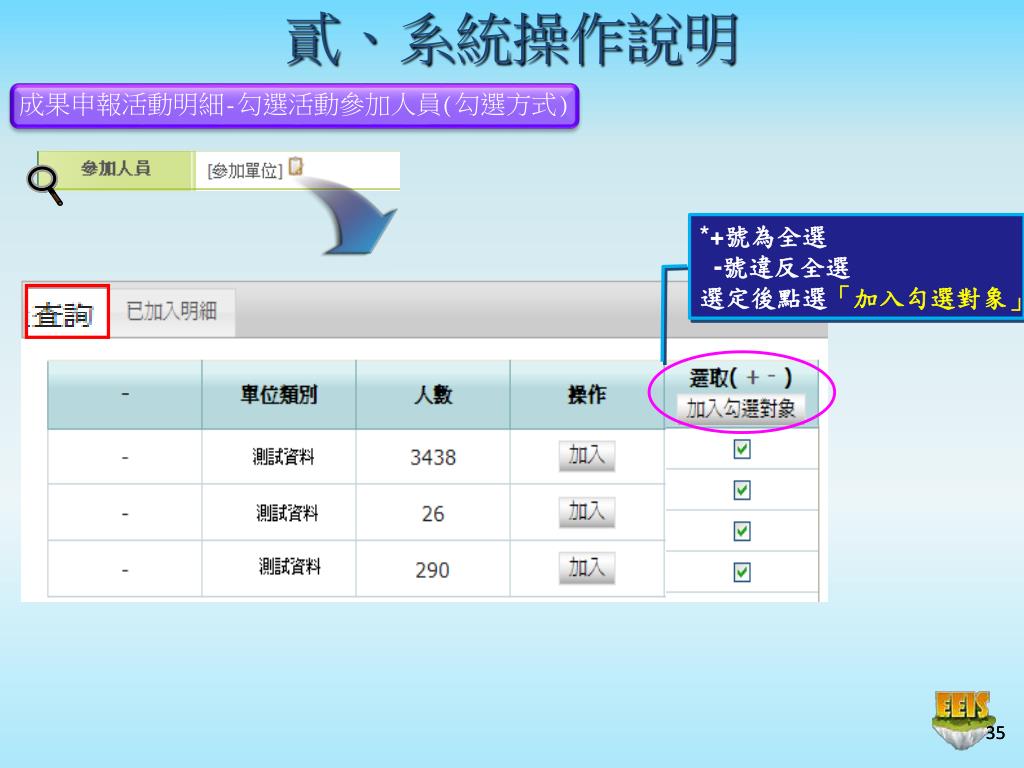Click the 參加人員 label
Screen dimensions: 1024x768
pos(116,168)
